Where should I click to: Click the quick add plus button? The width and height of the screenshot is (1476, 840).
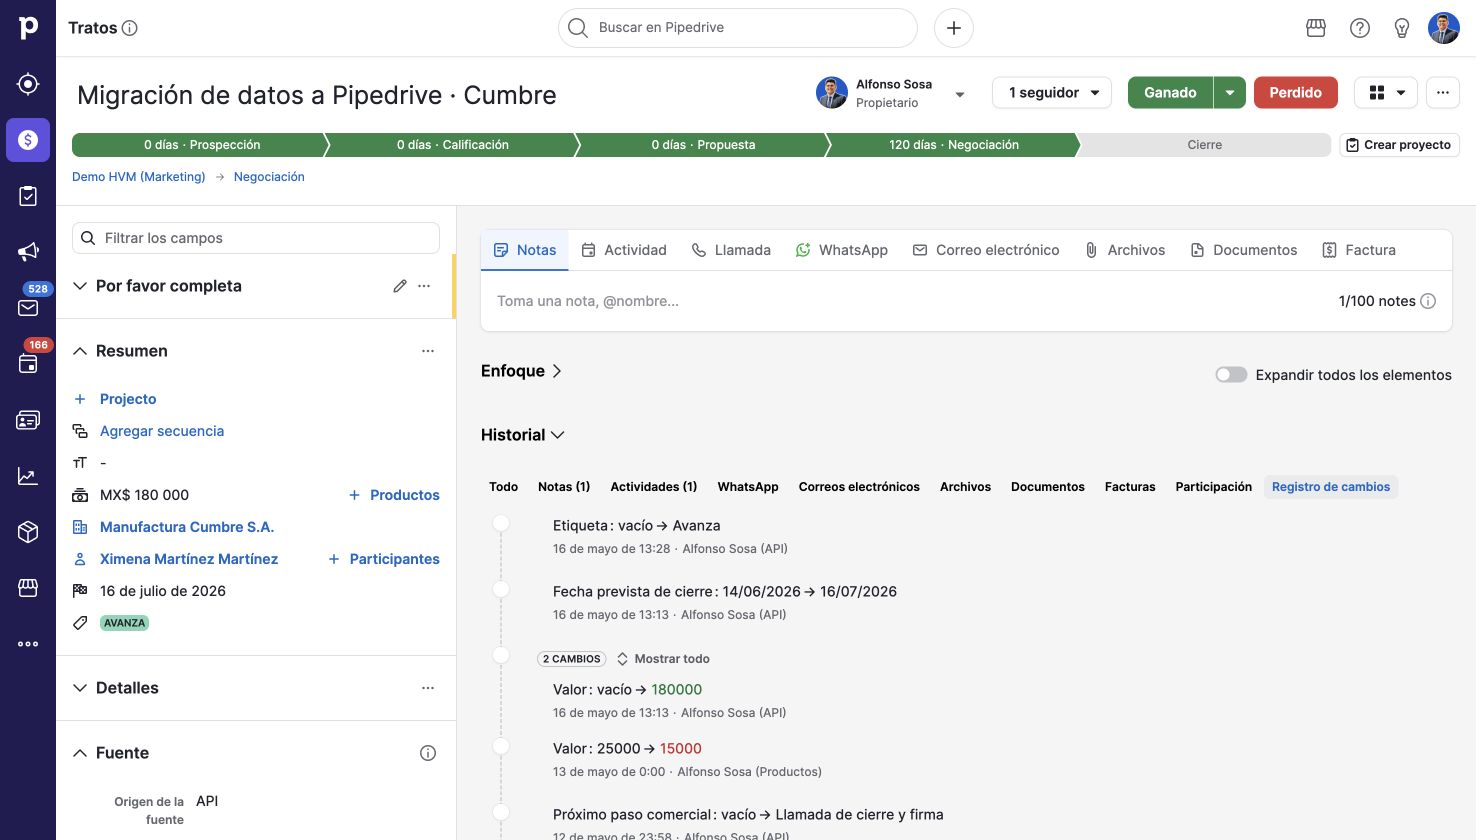[954, 28]
